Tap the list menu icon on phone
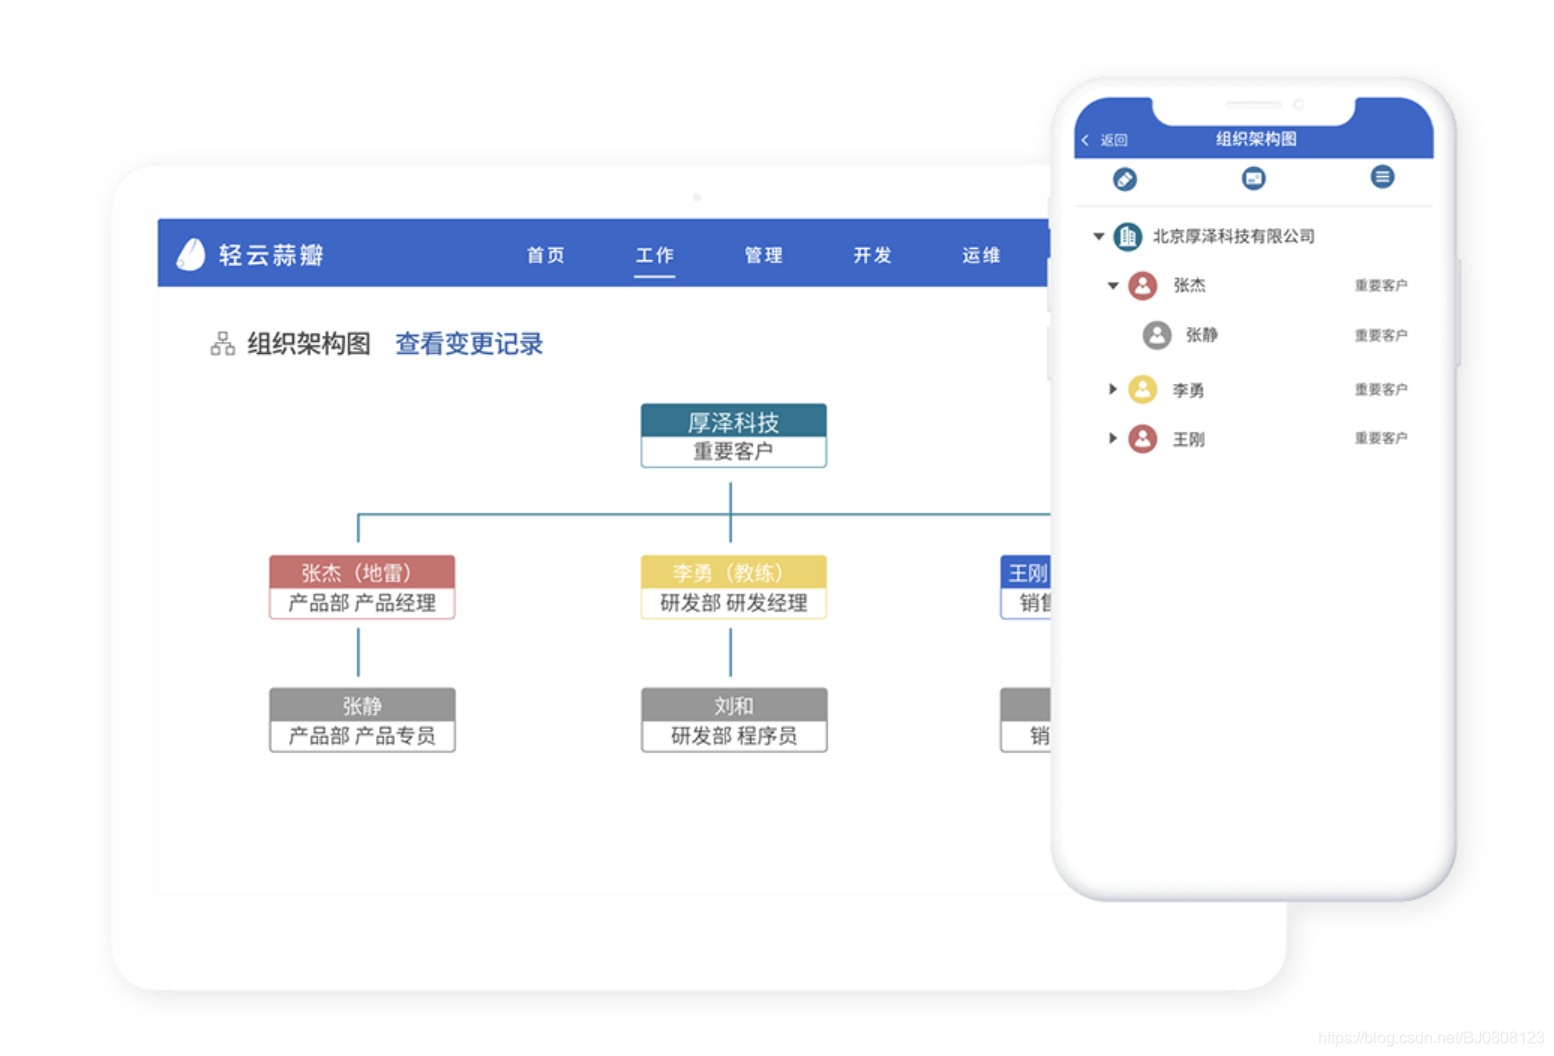Viewport: 1554px width, 1056px height. click(1382, 177)
